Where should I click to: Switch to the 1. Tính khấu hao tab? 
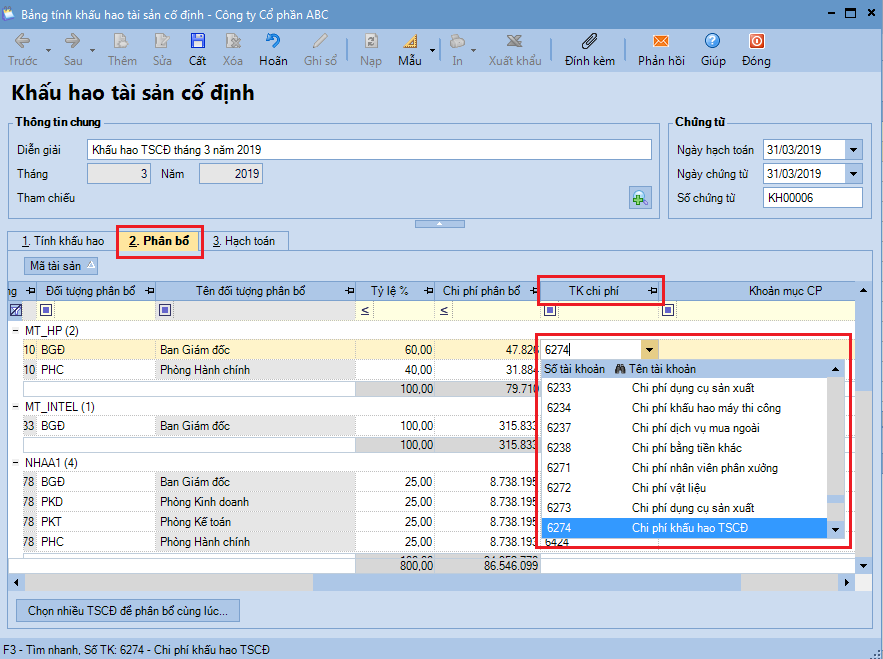pos(63,241)
